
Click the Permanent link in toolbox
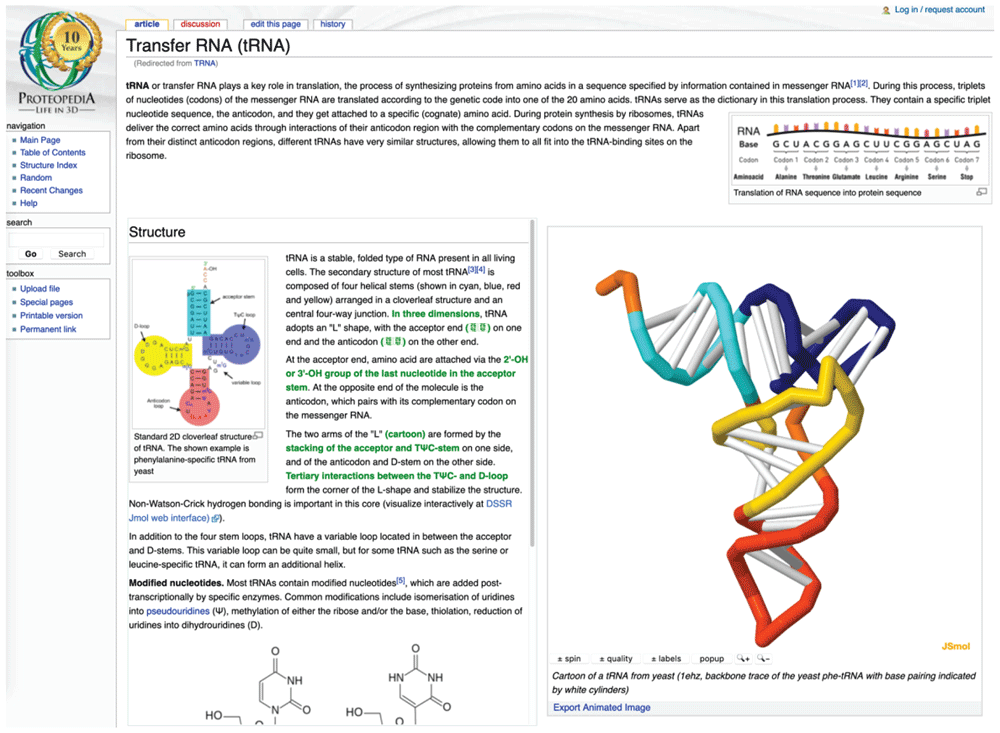[x=48, y=329]
